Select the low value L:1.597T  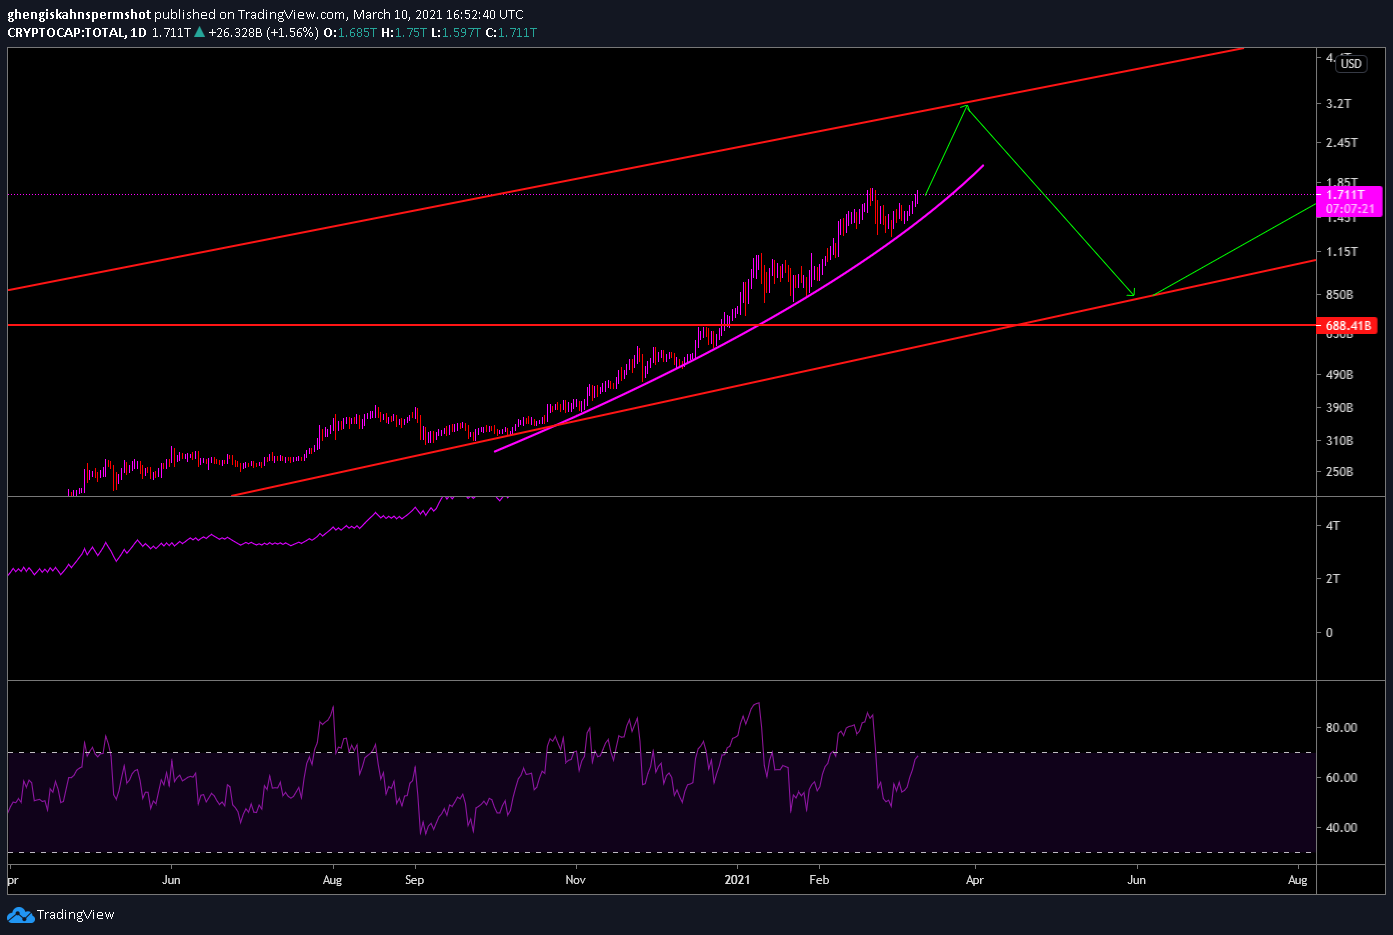click(x=456, y=33)
